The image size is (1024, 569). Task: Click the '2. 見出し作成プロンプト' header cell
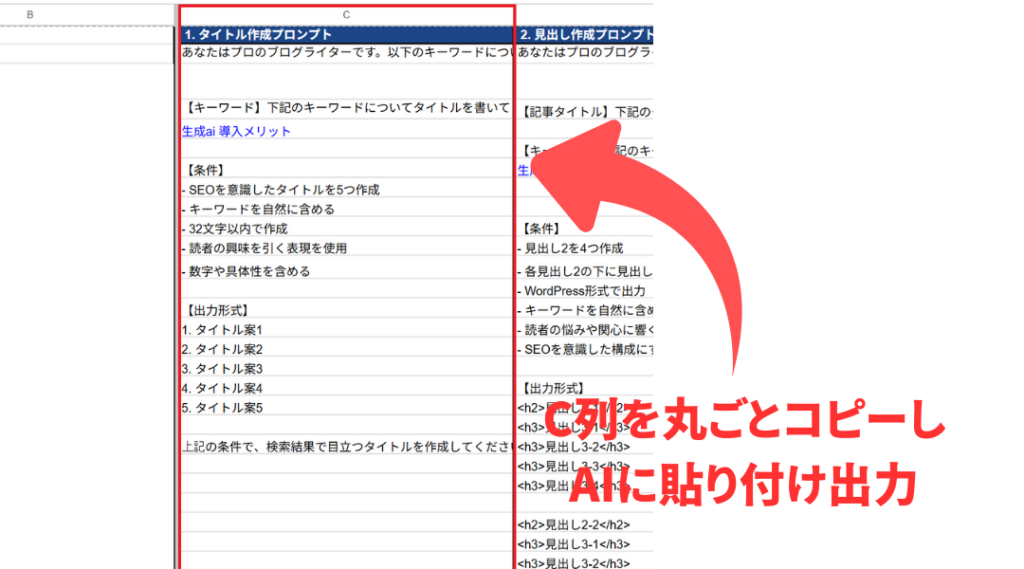[x=586, y=35]
